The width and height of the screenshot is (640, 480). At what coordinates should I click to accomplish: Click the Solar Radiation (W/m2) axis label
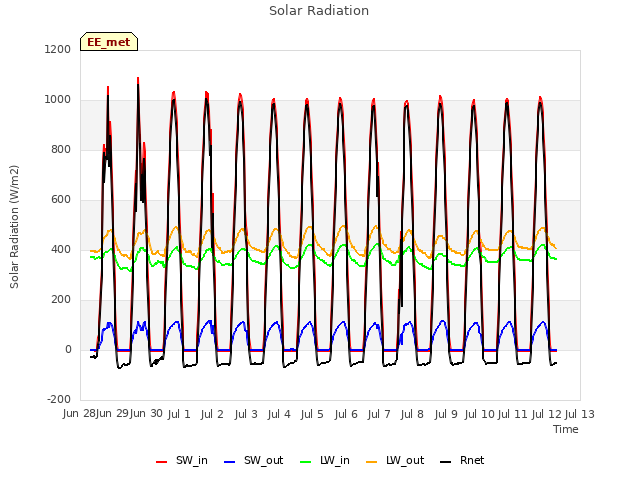14,227
